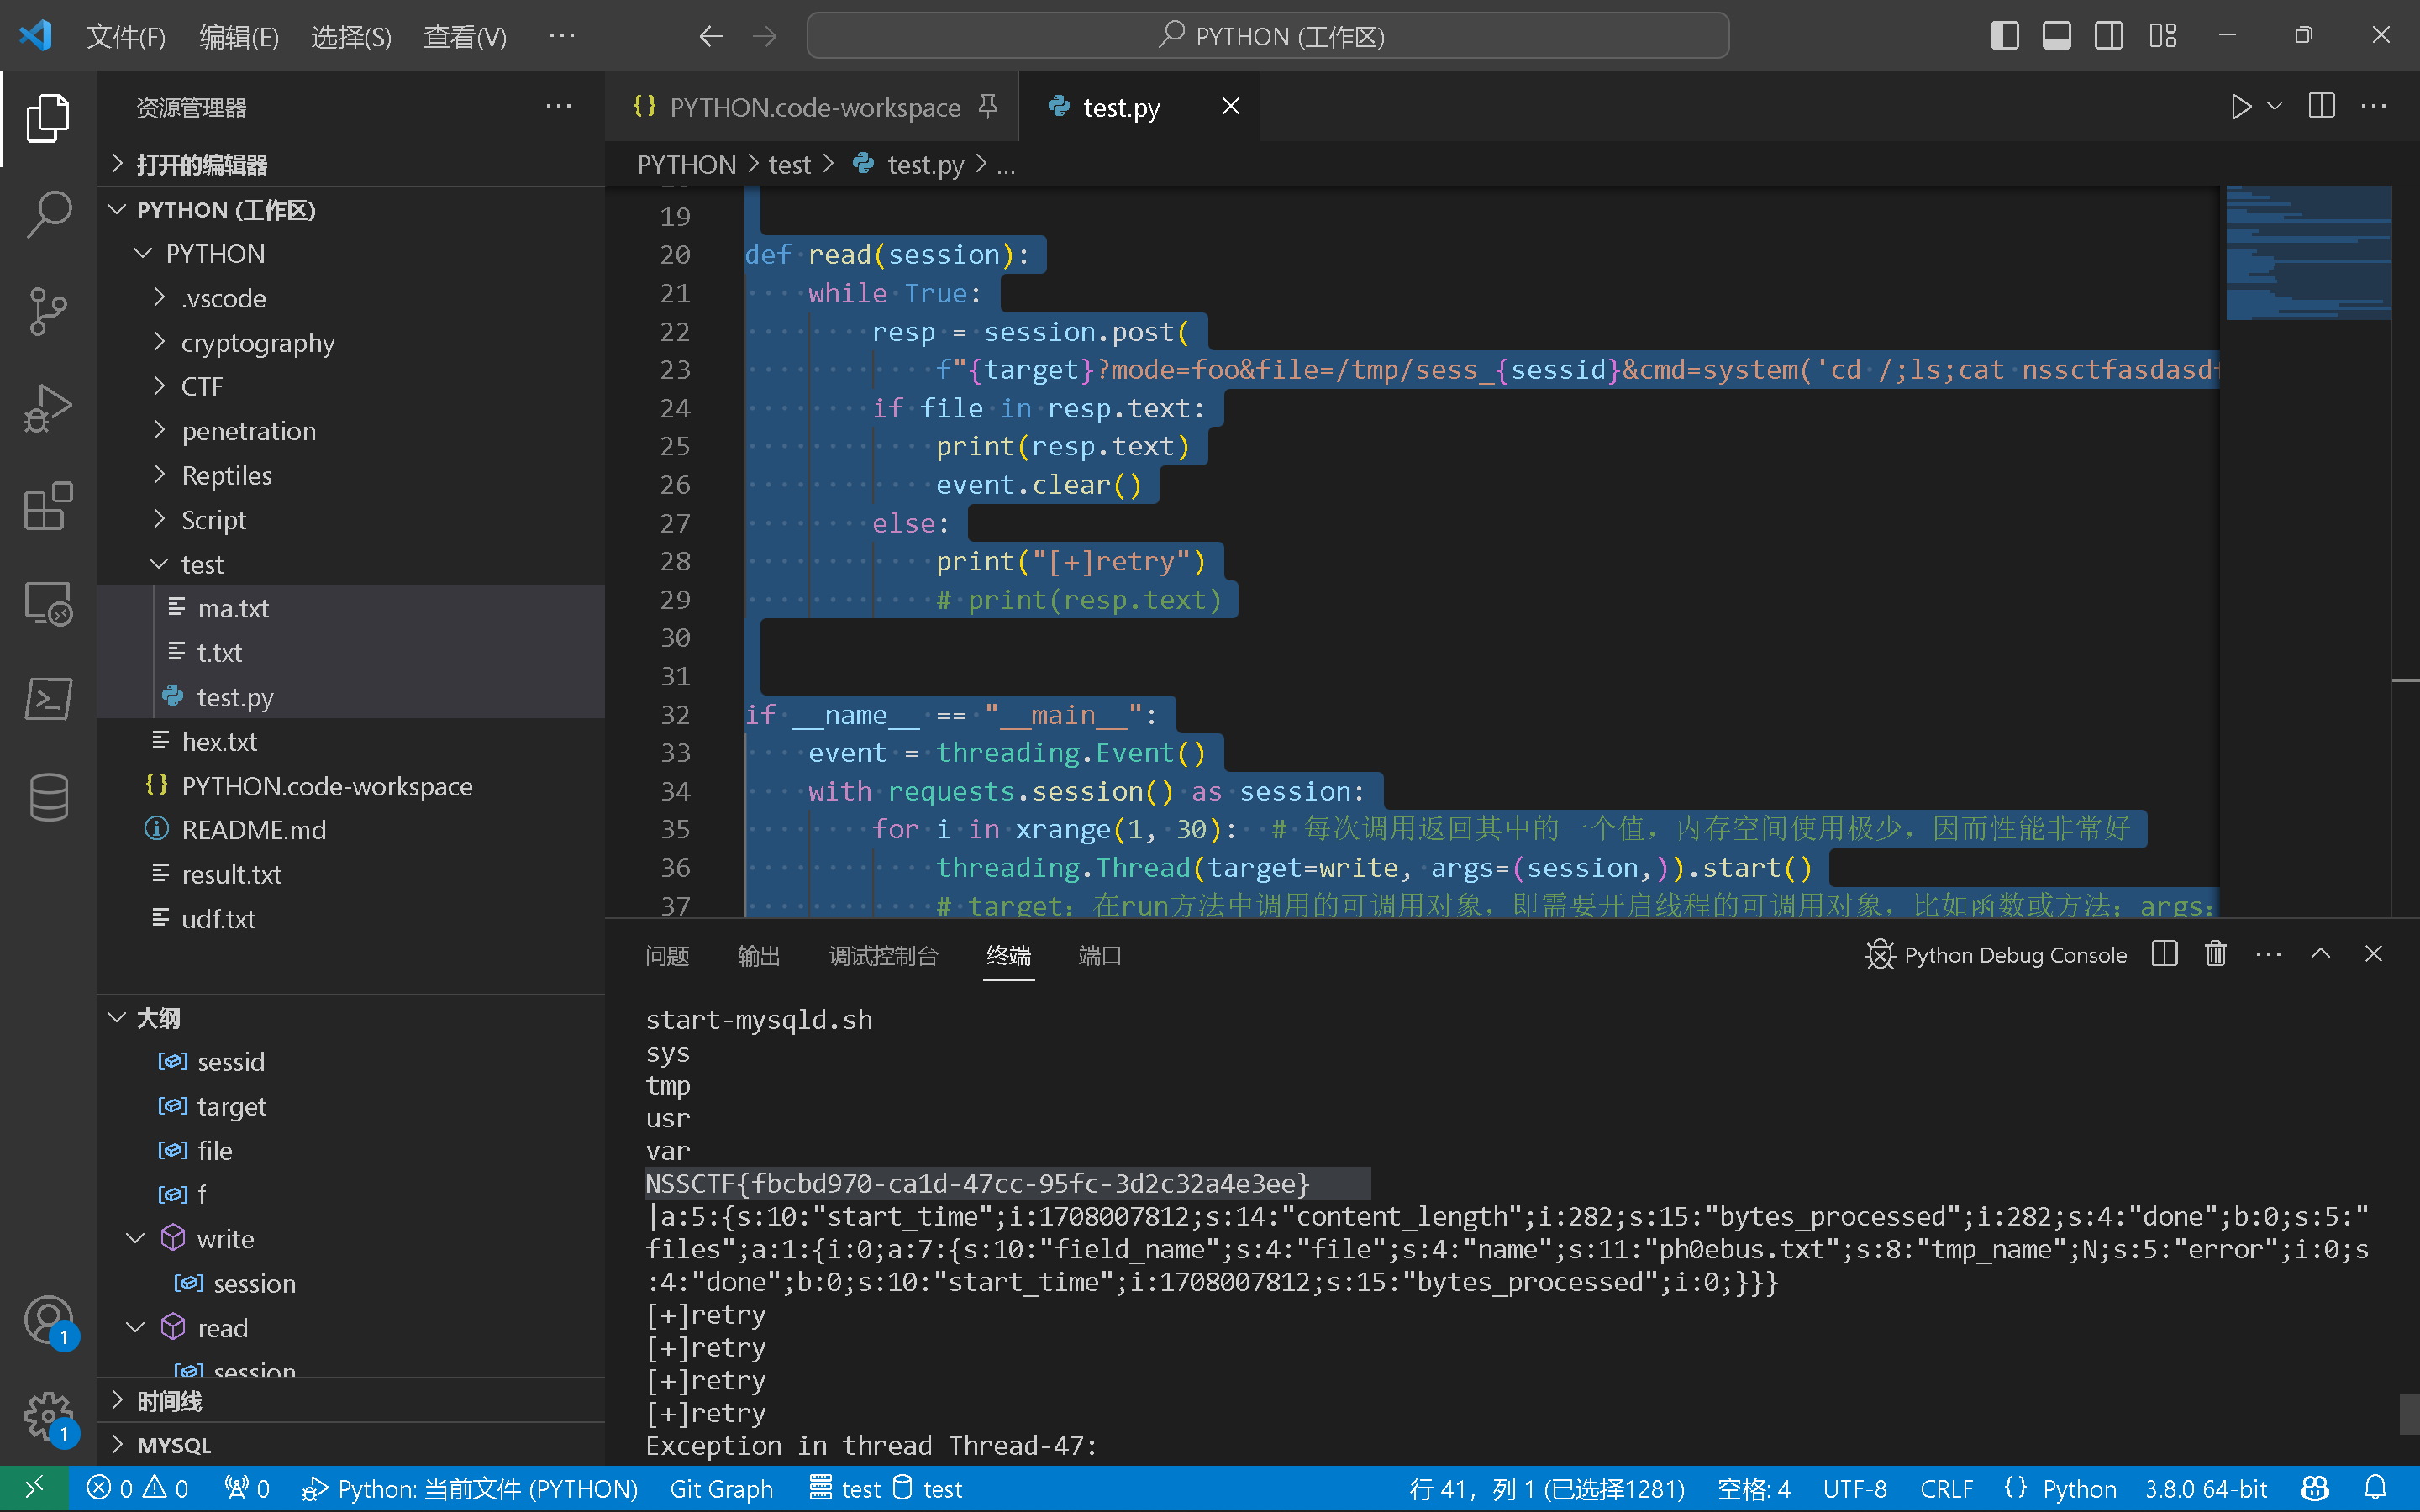
Task: Toggle the primary sidebar visibility
Action: pyautogui.click(x=2004, y=36)
